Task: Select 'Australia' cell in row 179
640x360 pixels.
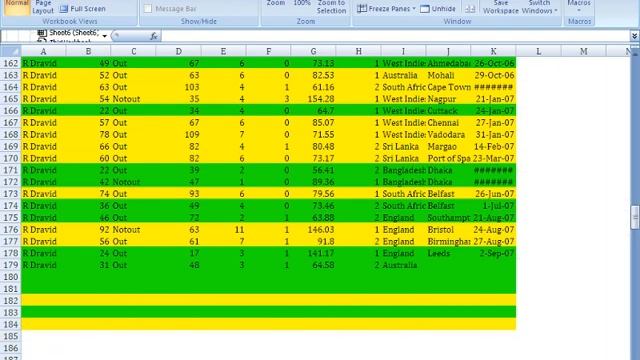Action: (404, 265)
